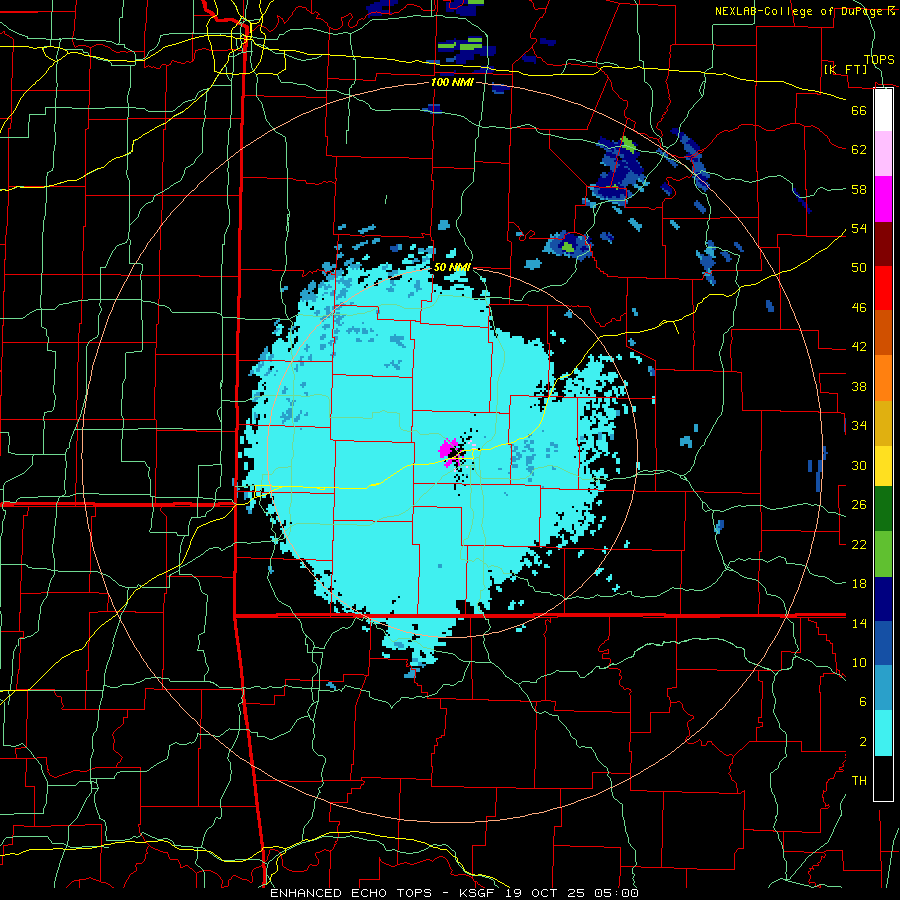The height and width of the screenshot is (900, 900).
Task: Click the TH threshold legend label
Action: (x=859, y=781)
